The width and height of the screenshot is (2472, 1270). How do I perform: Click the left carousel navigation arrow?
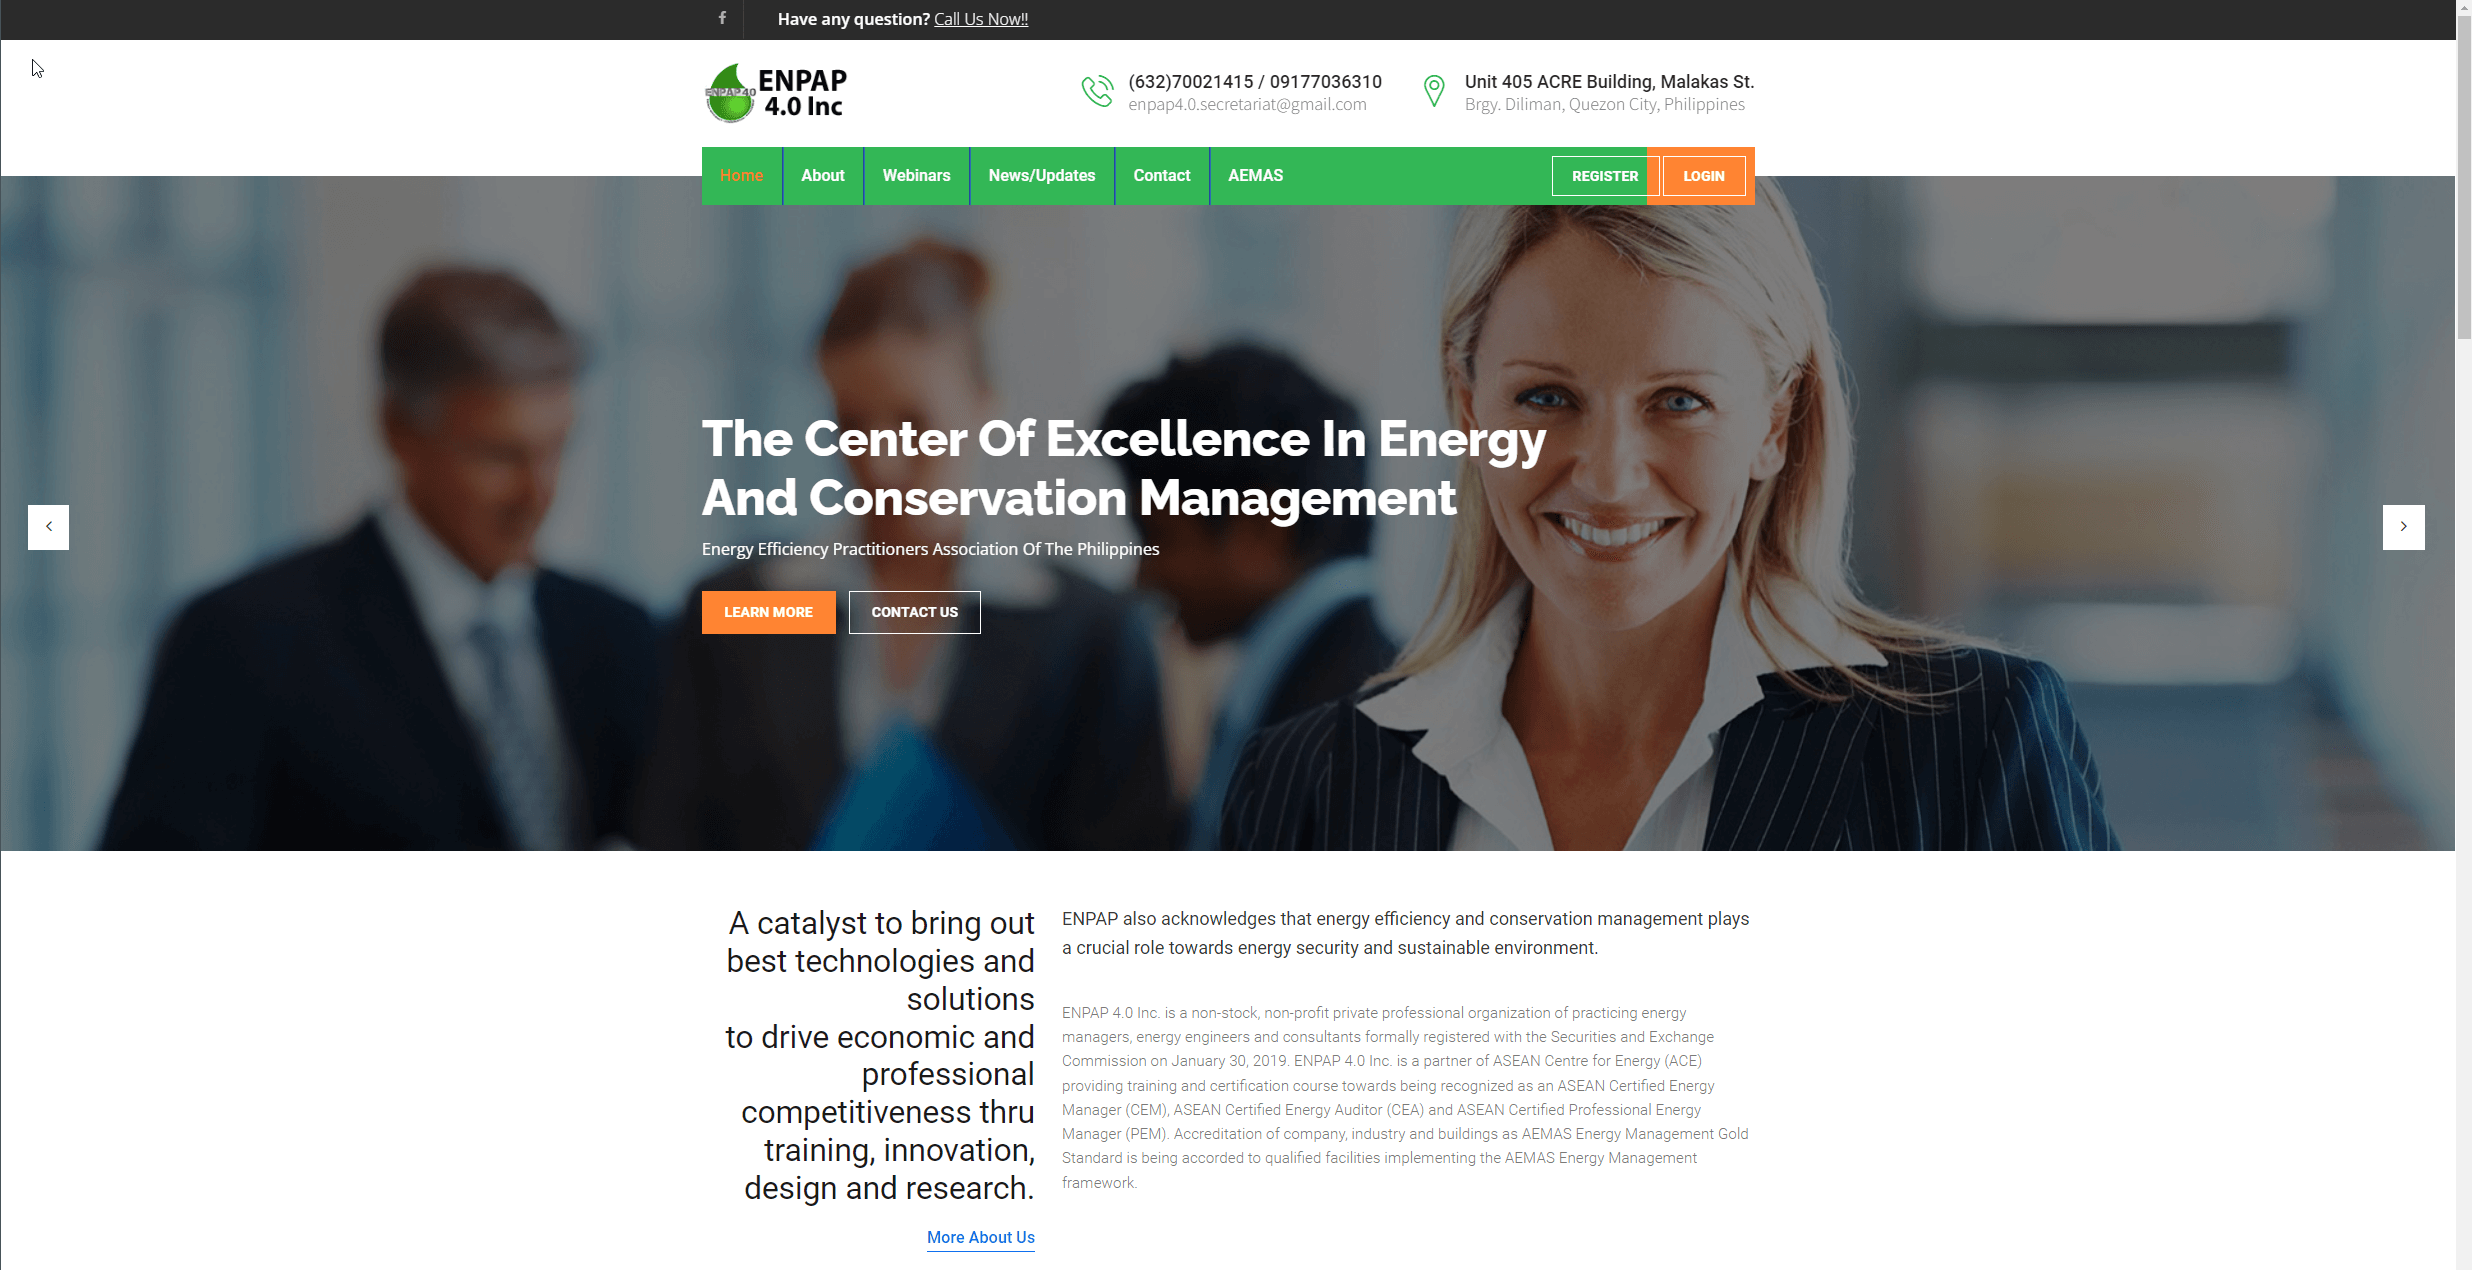tap(47, 526)
